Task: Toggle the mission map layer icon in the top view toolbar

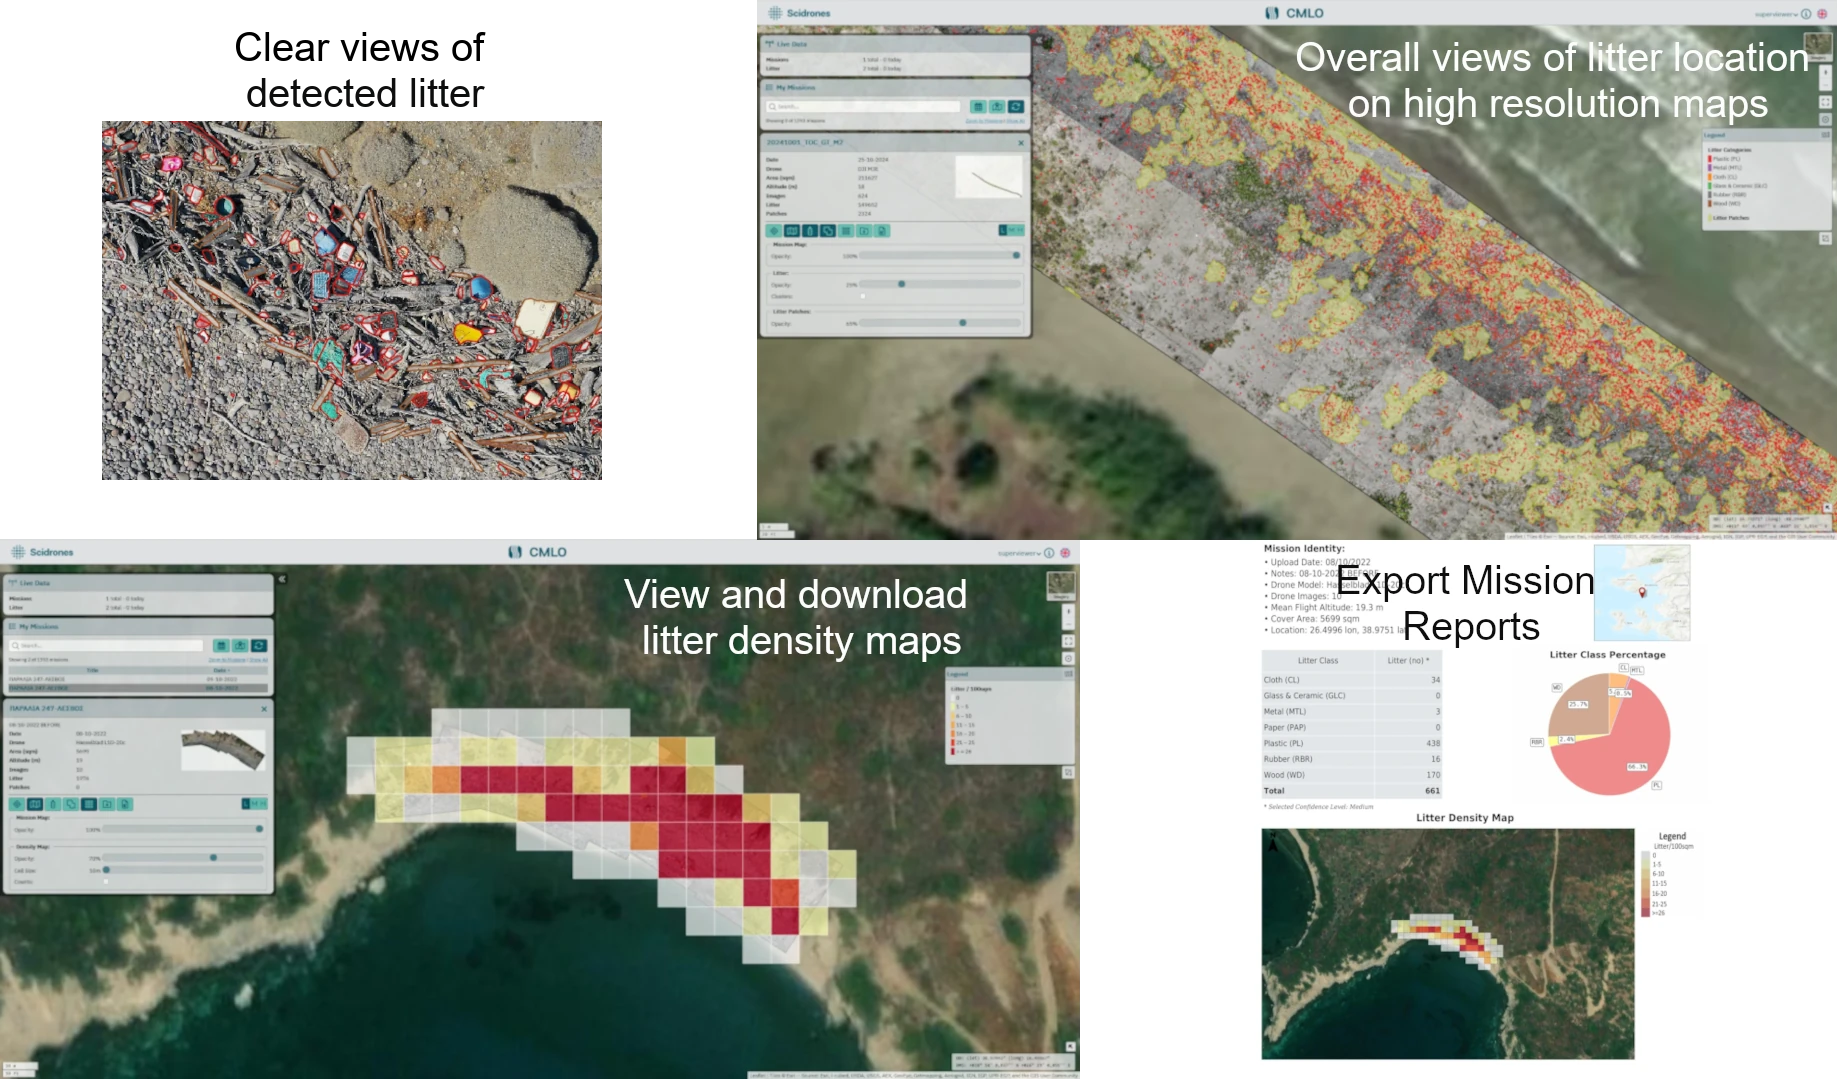Action: pos(792,231)
